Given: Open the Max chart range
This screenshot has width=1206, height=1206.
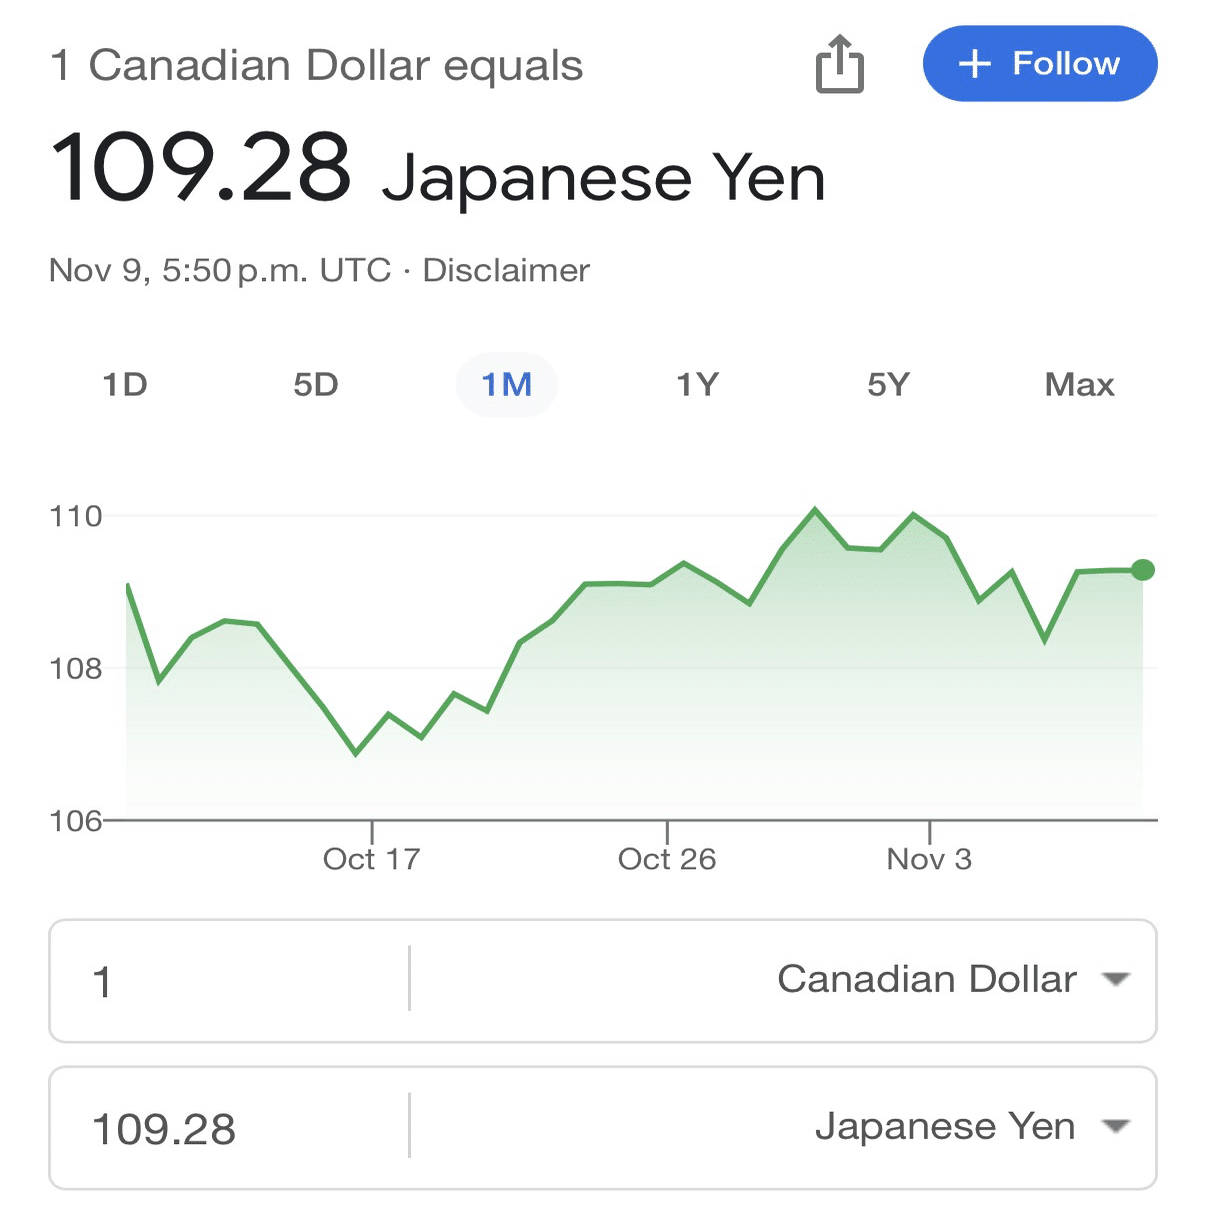Looking at the screenshot, I should click(1079, 384).
